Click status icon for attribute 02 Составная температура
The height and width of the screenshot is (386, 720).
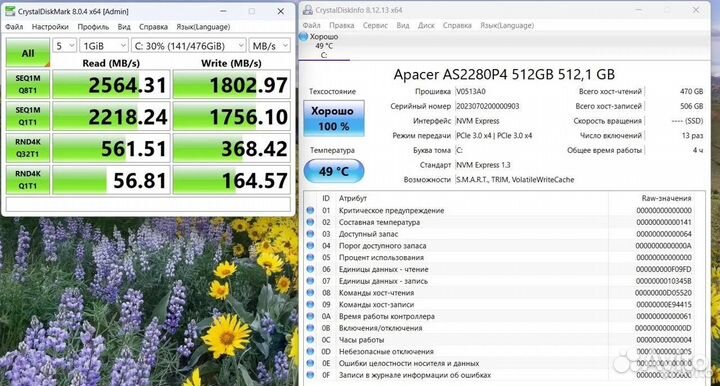point(310,222)
